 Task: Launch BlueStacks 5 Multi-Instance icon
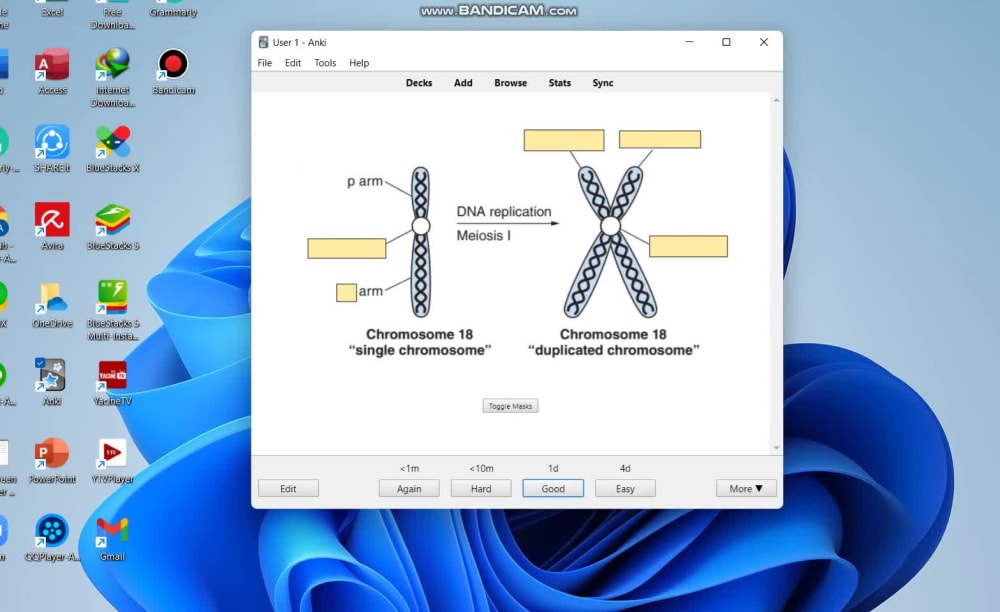coord(113,310)
